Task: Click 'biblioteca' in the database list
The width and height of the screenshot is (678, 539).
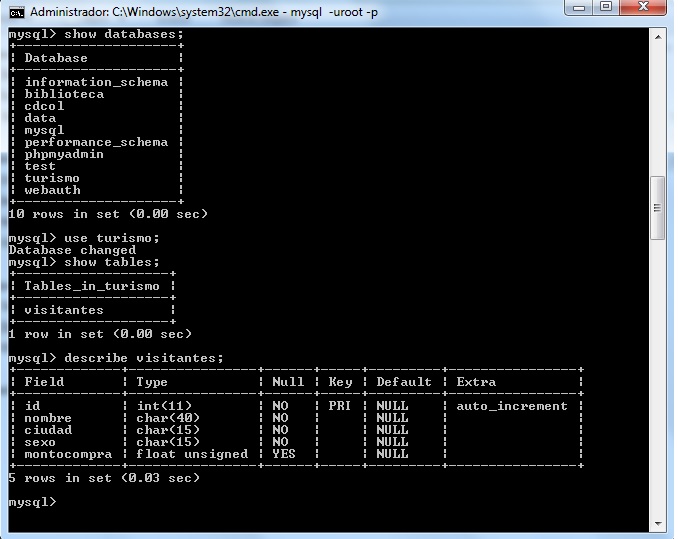Action: (x=64, y=94)
